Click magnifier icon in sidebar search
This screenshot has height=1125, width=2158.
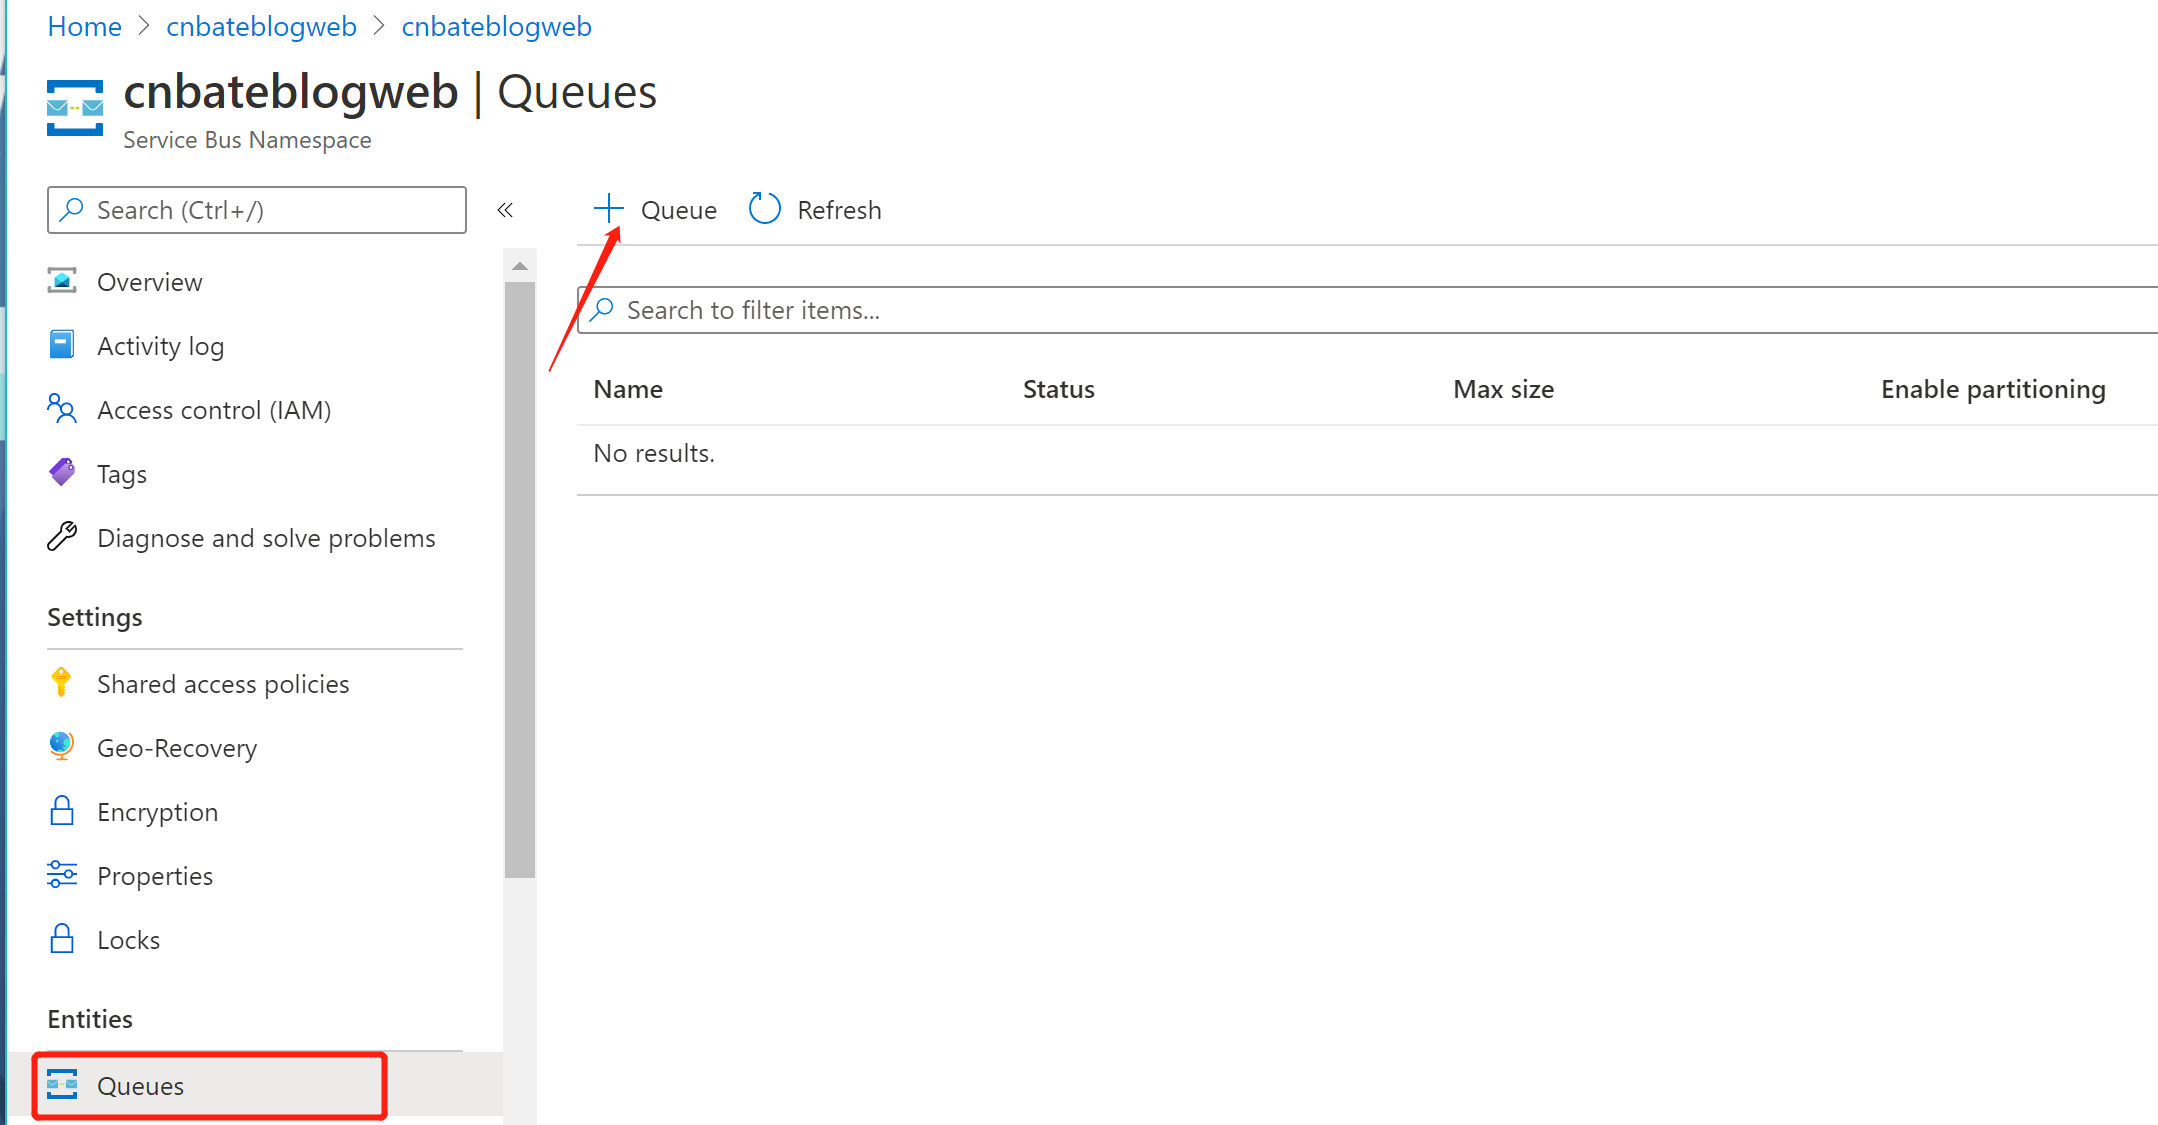pyautogui.click(x=72, y=209)
